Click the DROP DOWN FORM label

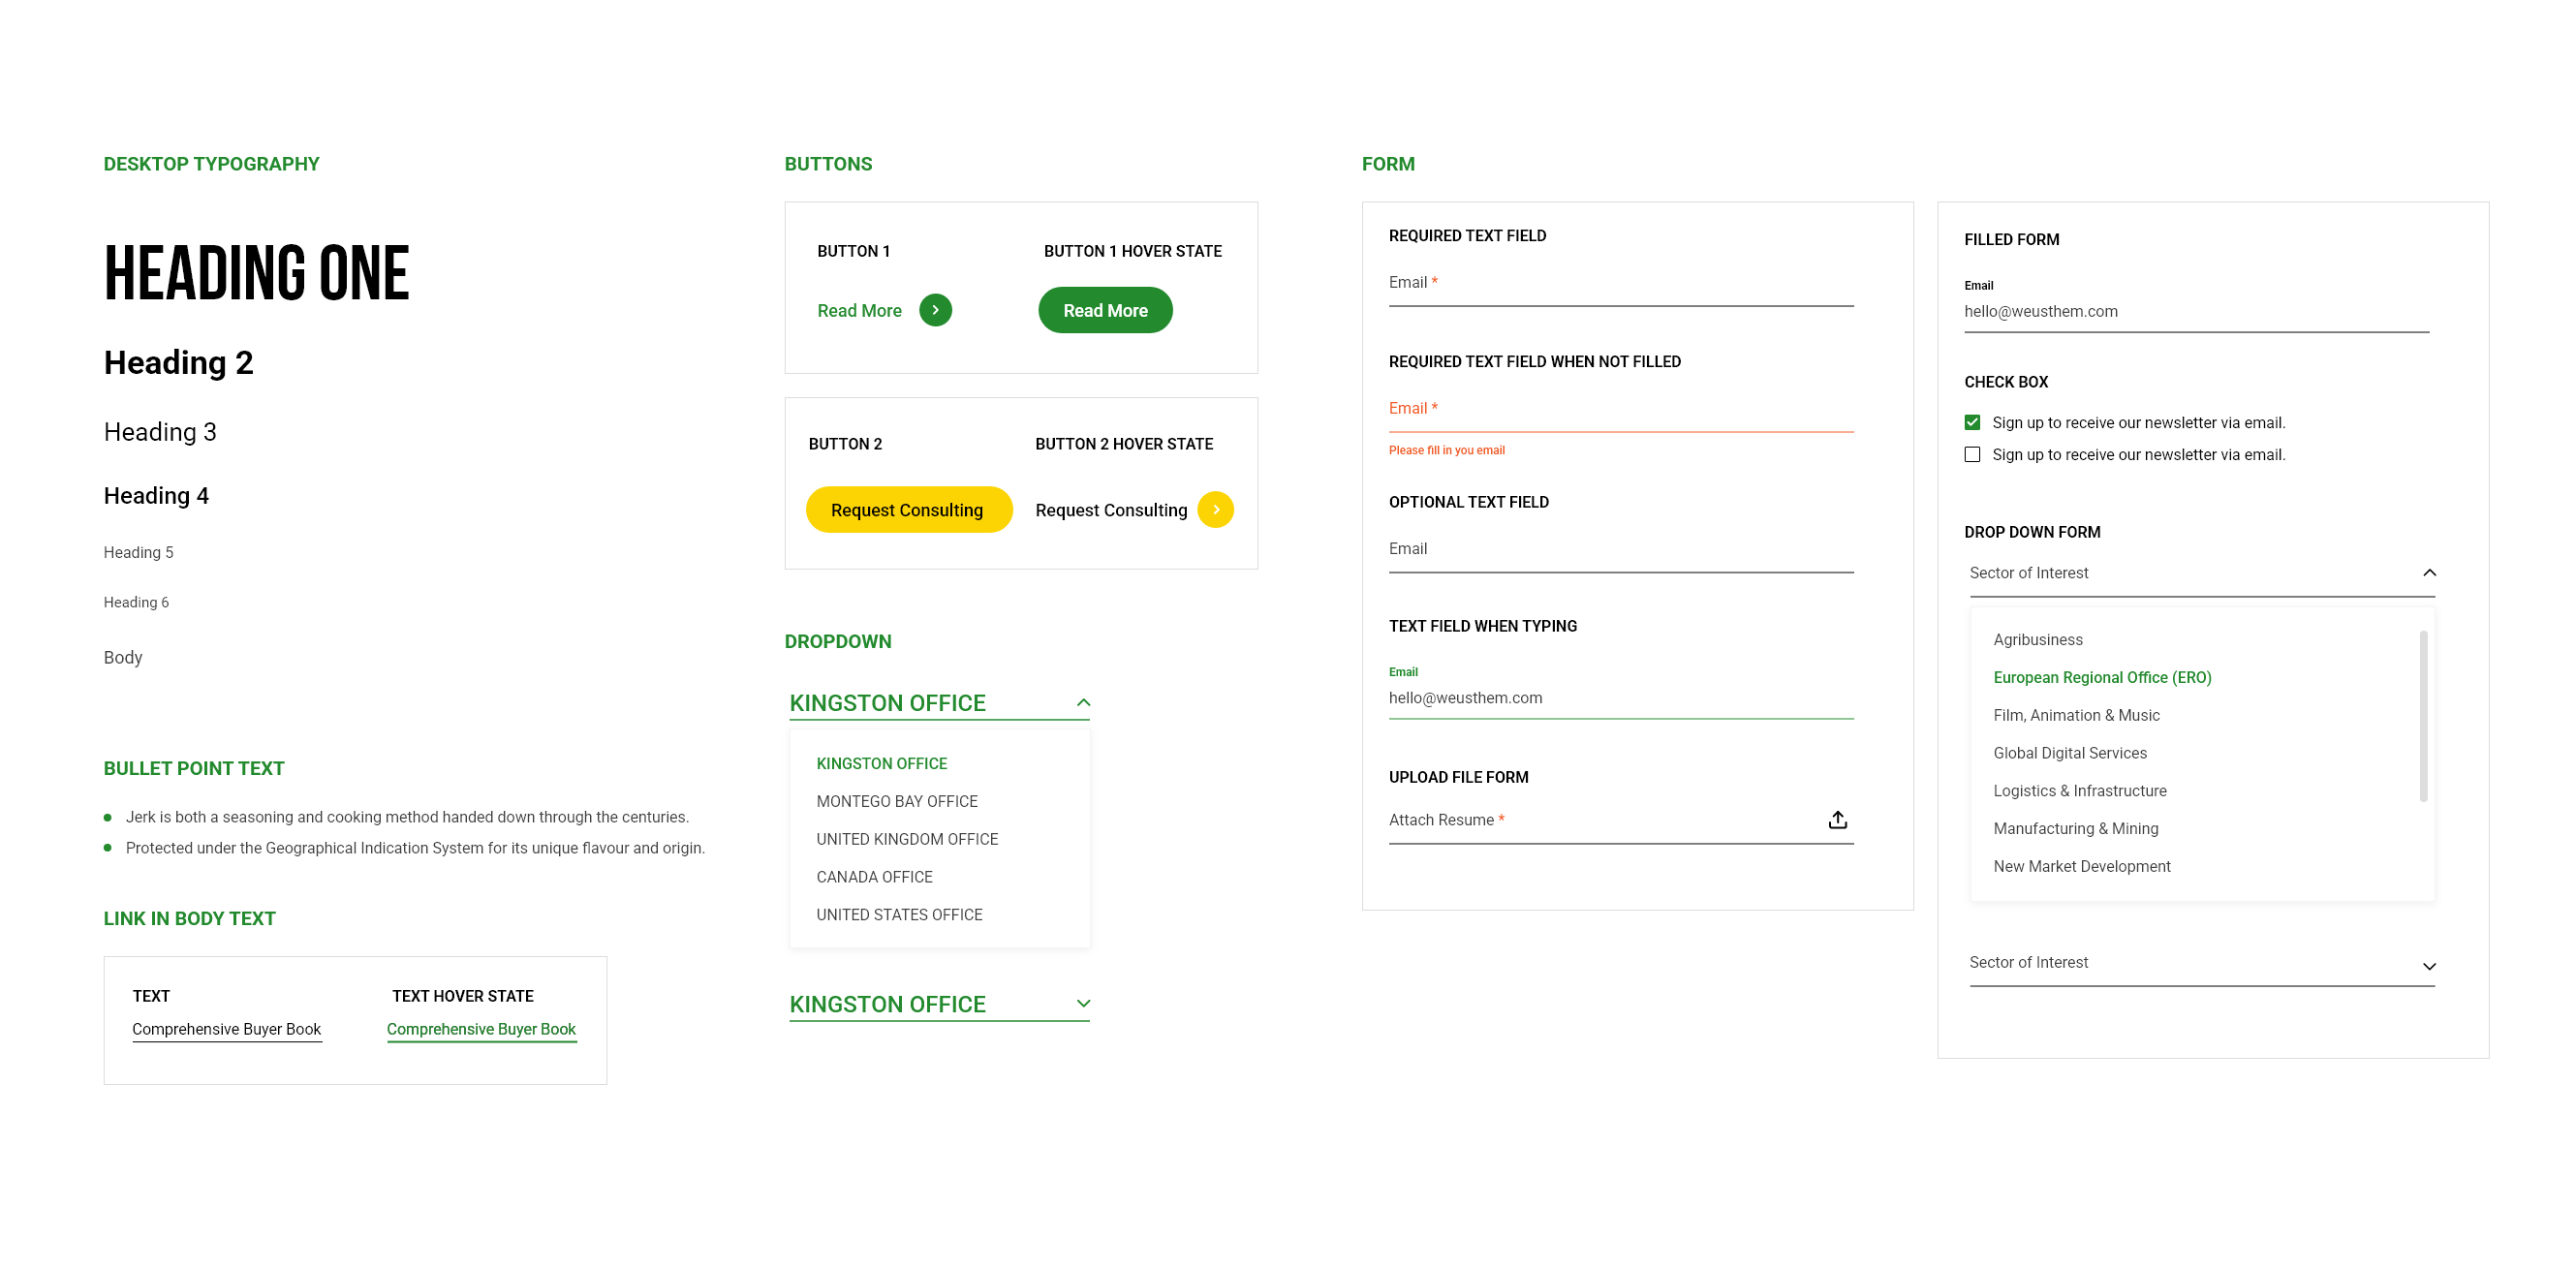pos(2032,533)
